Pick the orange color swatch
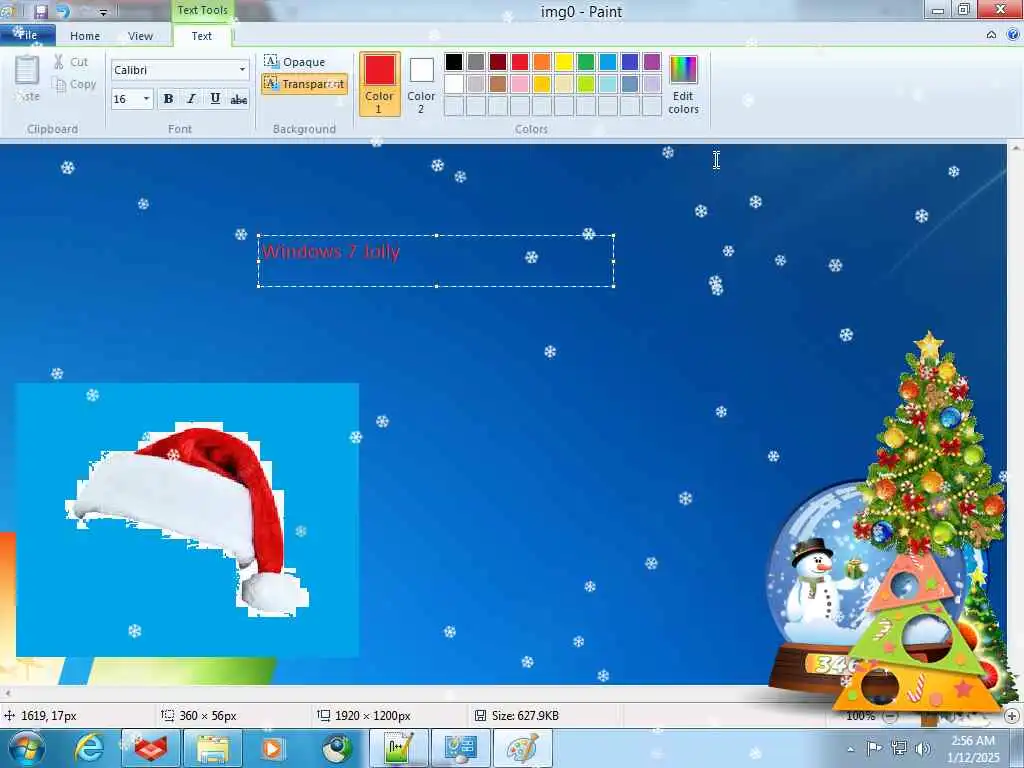The height and width of the screenshot is (768, 1024). (542, 62)
